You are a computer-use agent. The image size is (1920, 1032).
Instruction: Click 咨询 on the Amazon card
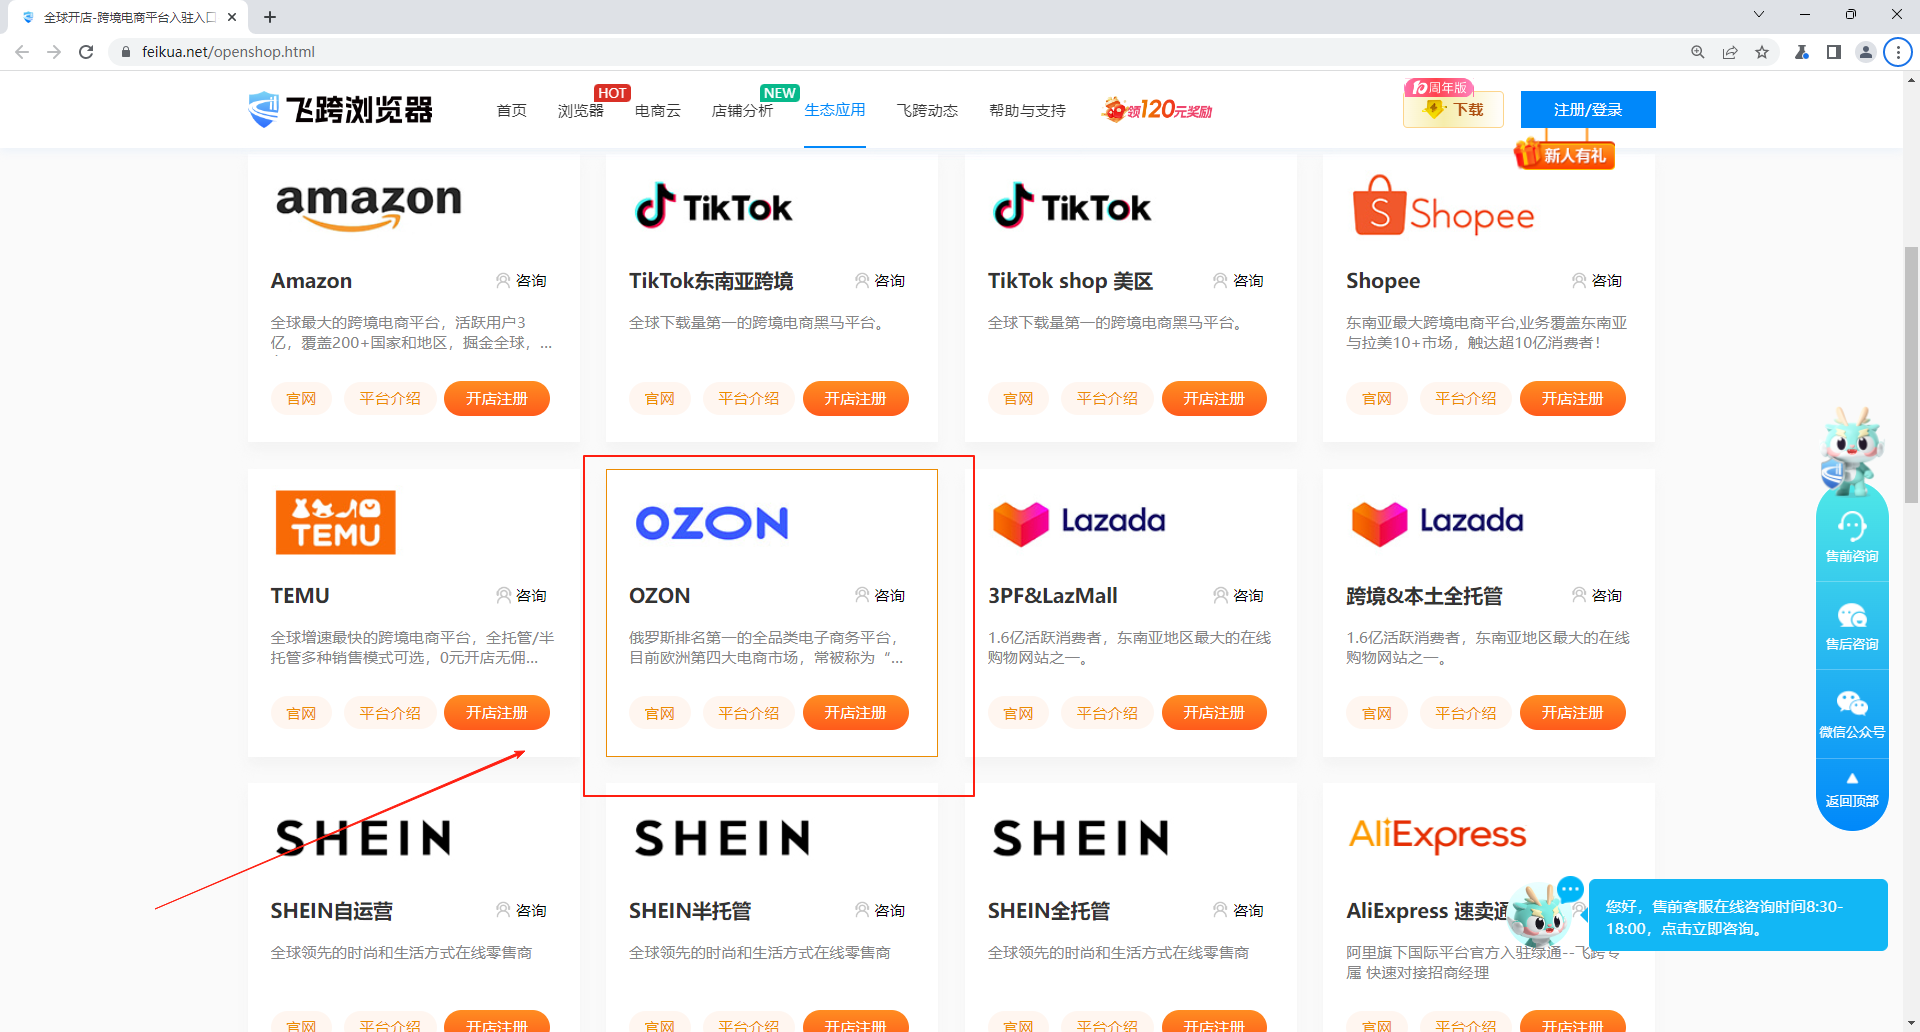click(x=521, y=281)
